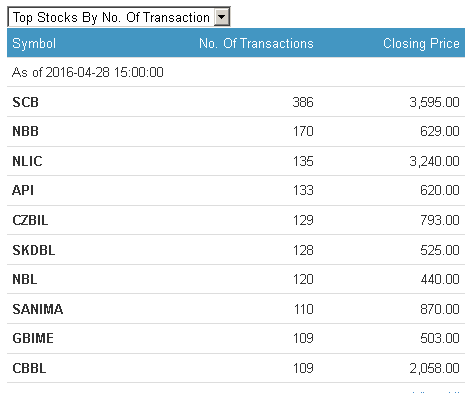The width and height of the screenshot is (465, 393).
Task: Click the GBIME symbol
Action: click(33, 338)
